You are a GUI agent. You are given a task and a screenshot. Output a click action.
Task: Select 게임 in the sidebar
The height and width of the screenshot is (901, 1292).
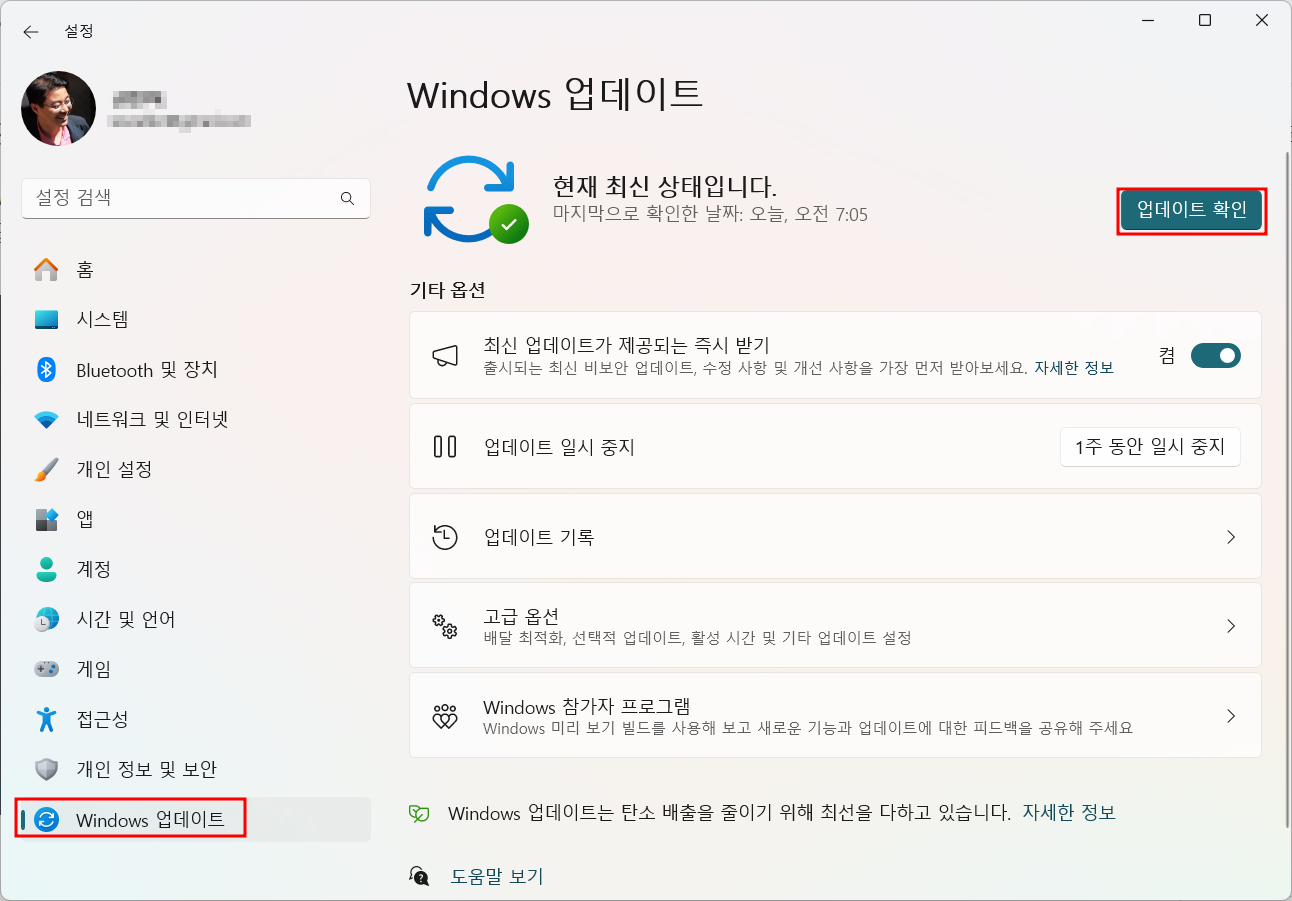click(x=196, y=669)
